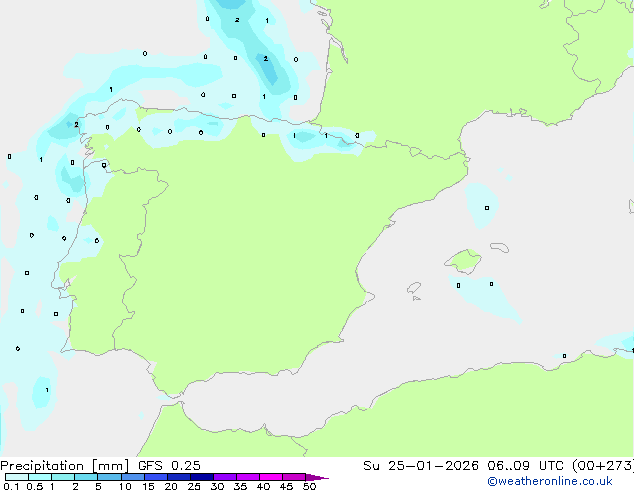
Task: Click the weatheronline.co.uk copyright link
Action: [550, 481]
